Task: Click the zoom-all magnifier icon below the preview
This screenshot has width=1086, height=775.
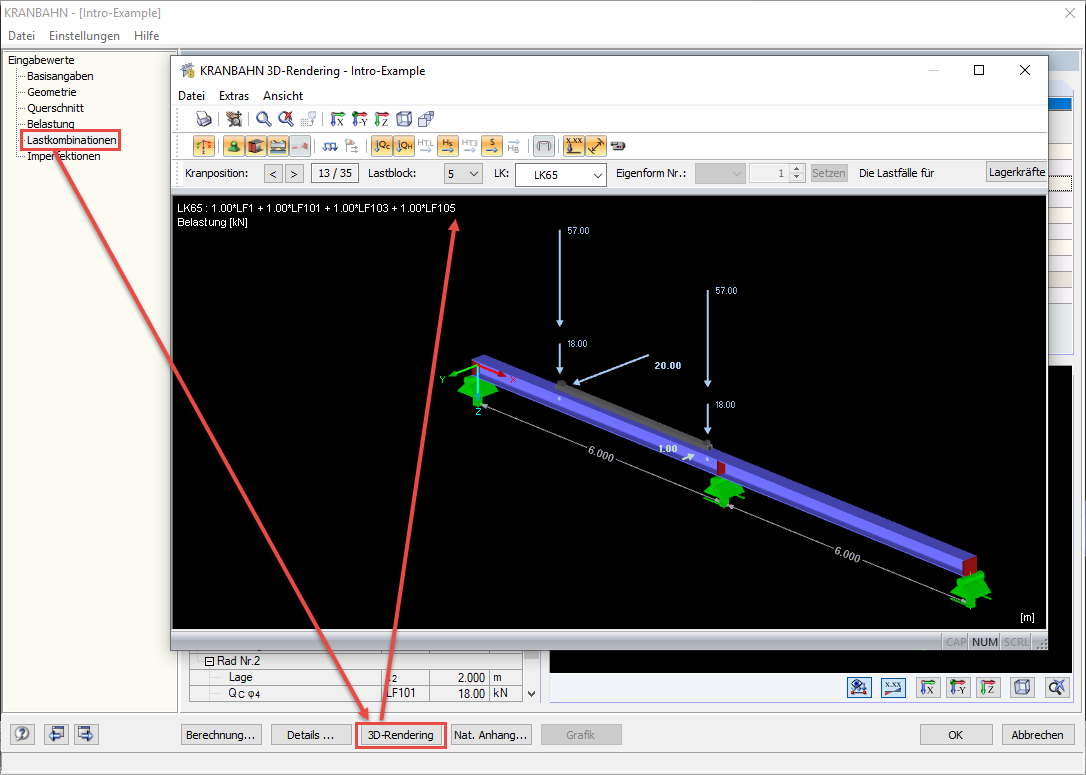Action: [1056, 688]
